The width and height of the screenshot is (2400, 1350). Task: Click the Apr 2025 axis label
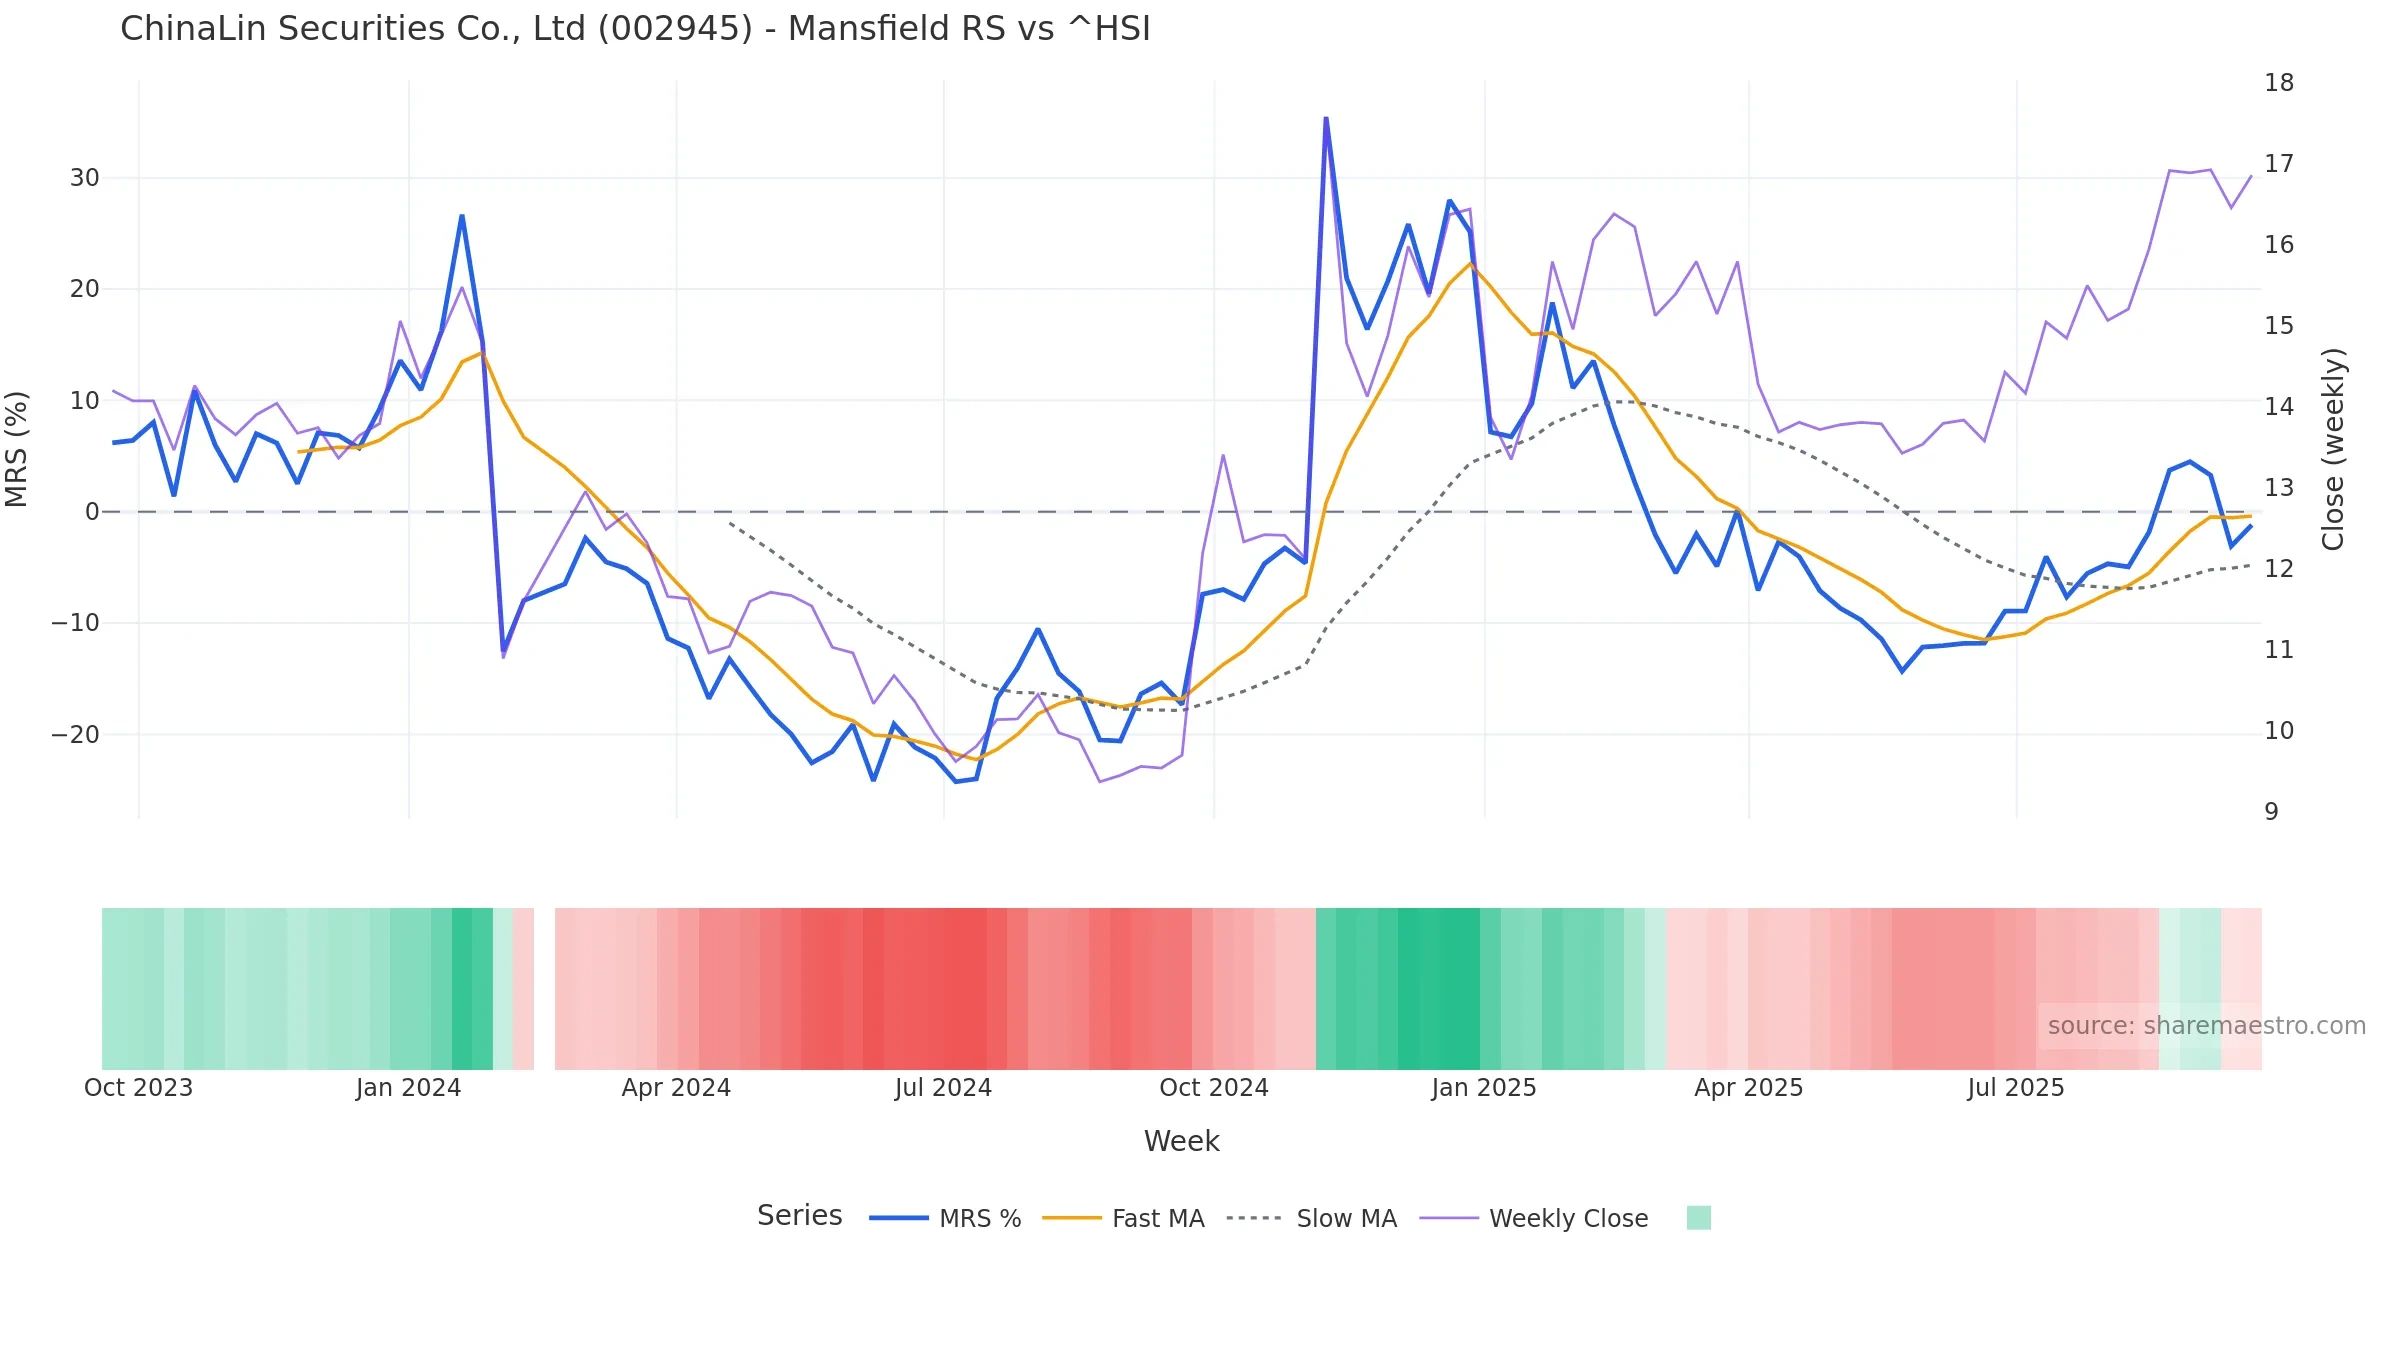coord(1749,1088)
